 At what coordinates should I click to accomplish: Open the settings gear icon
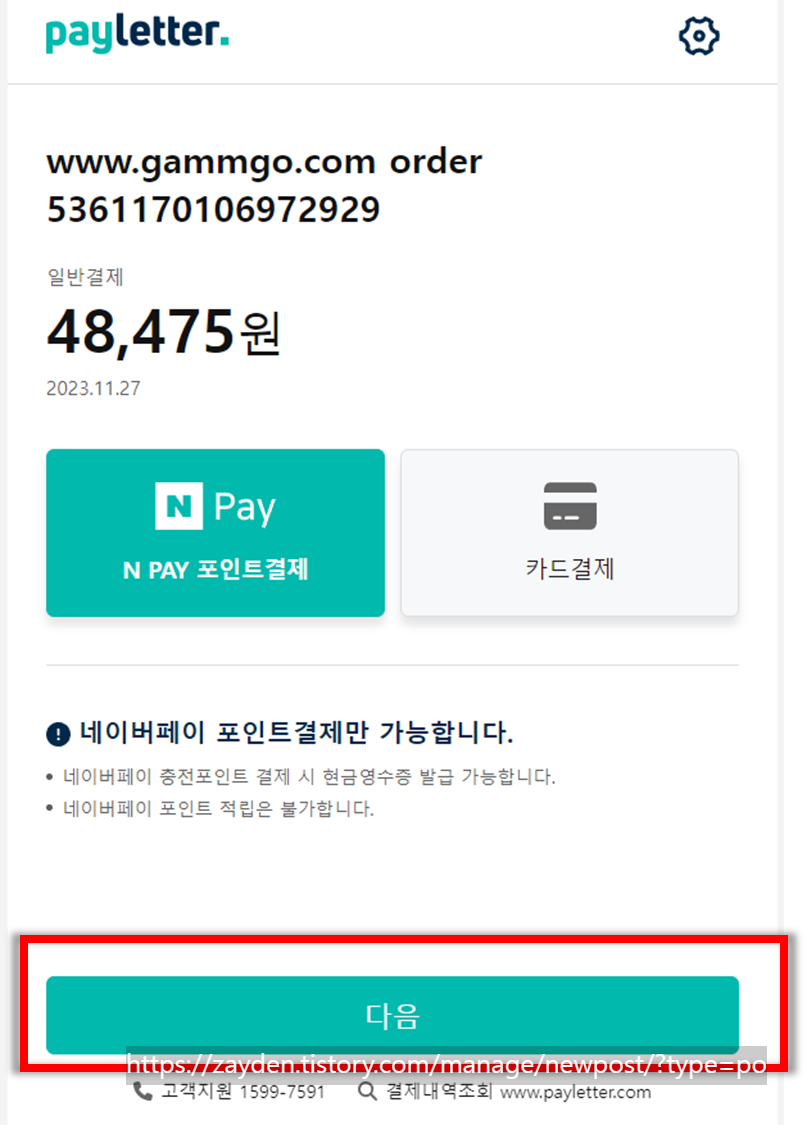pyautogui.click(x=699, y=36)
